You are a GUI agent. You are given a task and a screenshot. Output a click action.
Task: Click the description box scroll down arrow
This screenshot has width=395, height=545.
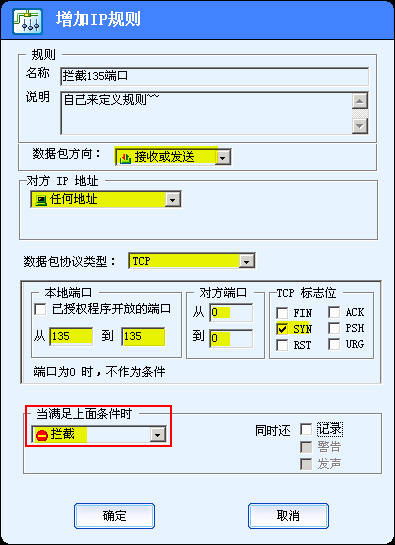pyautogui.click(x=360, y=125)
